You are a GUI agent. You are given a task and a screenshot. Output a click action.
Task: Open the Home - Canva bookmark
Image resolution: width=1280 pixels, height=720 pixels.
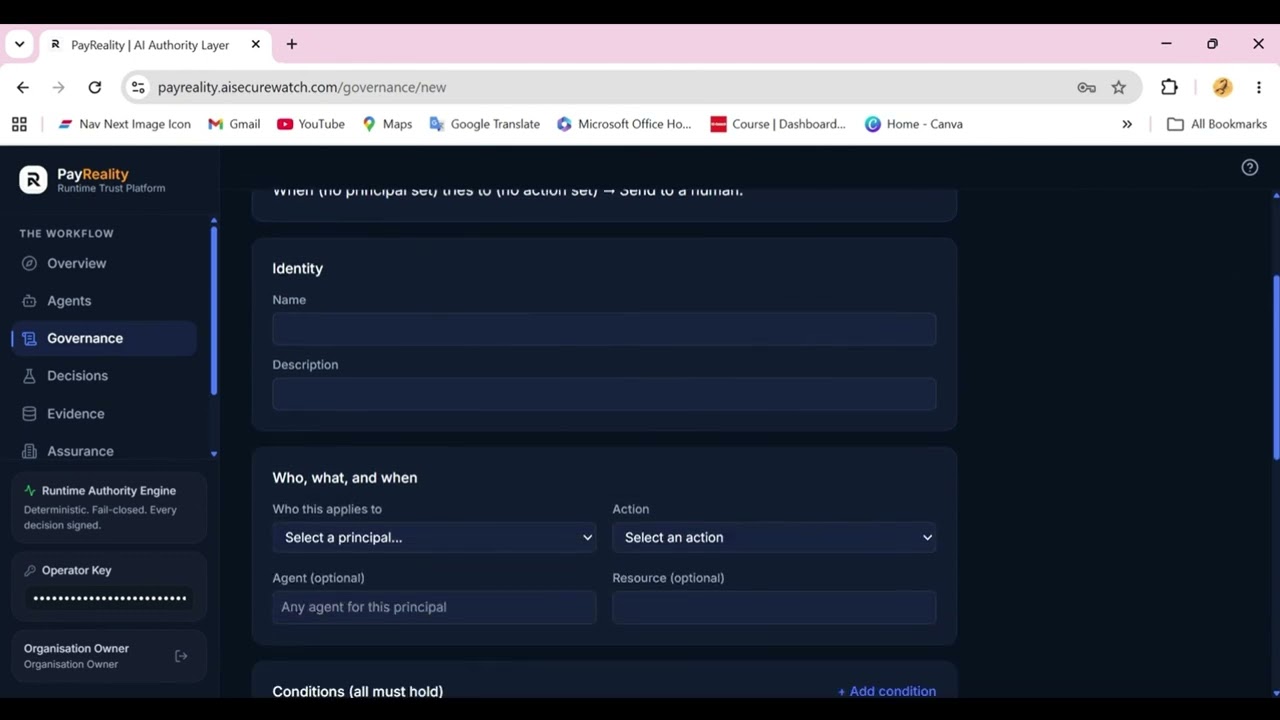coord(914,124)
